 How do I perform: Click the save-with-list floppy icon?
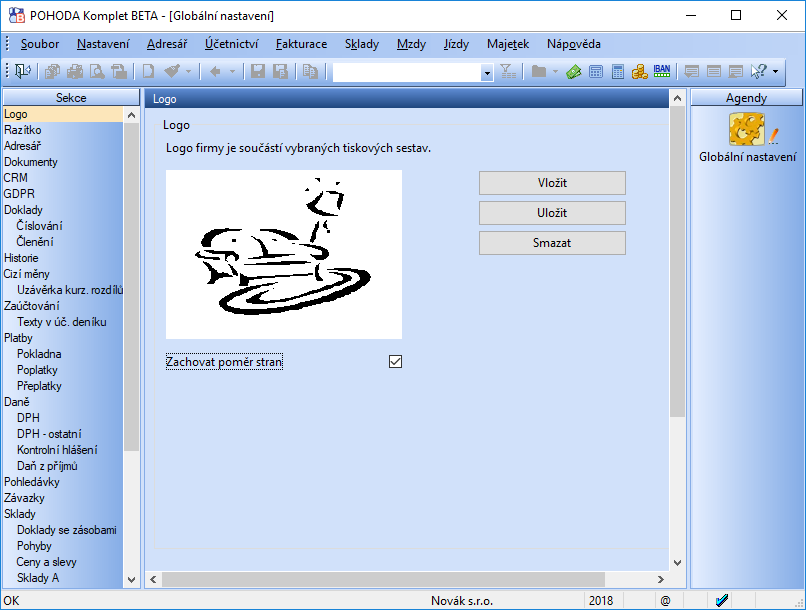point(280,71)
